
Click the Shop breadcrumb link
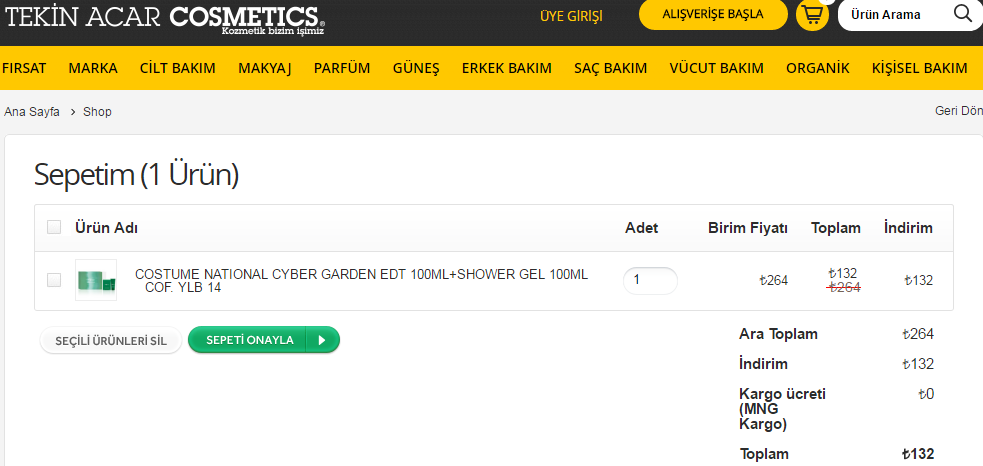coord(97,112)
